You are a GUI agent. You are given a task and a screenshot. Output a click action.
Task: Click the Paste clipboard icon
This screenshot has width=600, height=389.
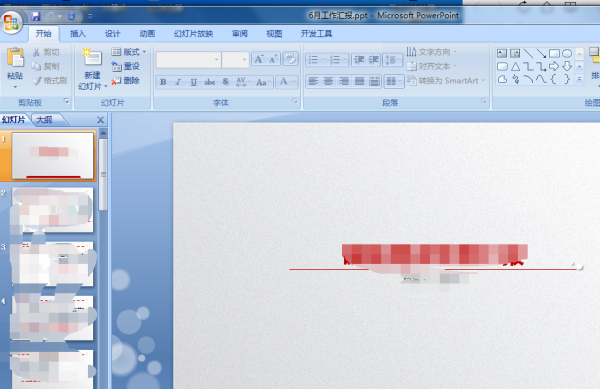15,59
